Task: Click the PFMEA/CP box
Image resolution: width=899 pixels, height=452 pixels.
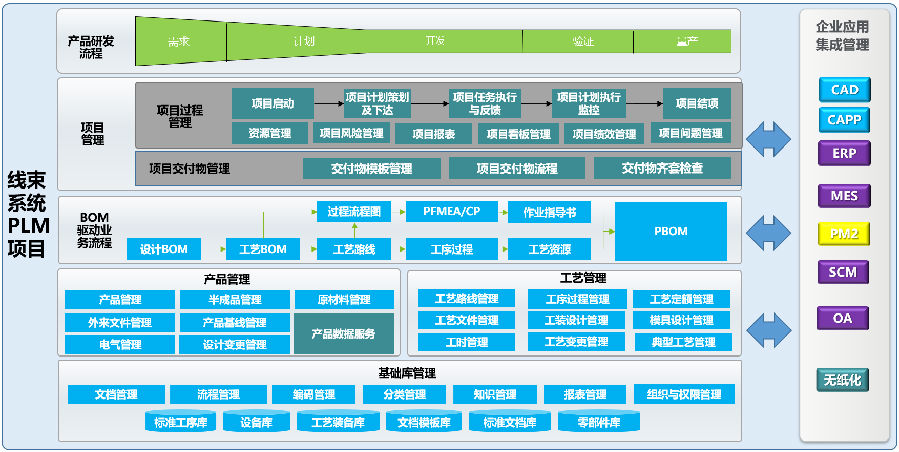Action: [452, 212]
